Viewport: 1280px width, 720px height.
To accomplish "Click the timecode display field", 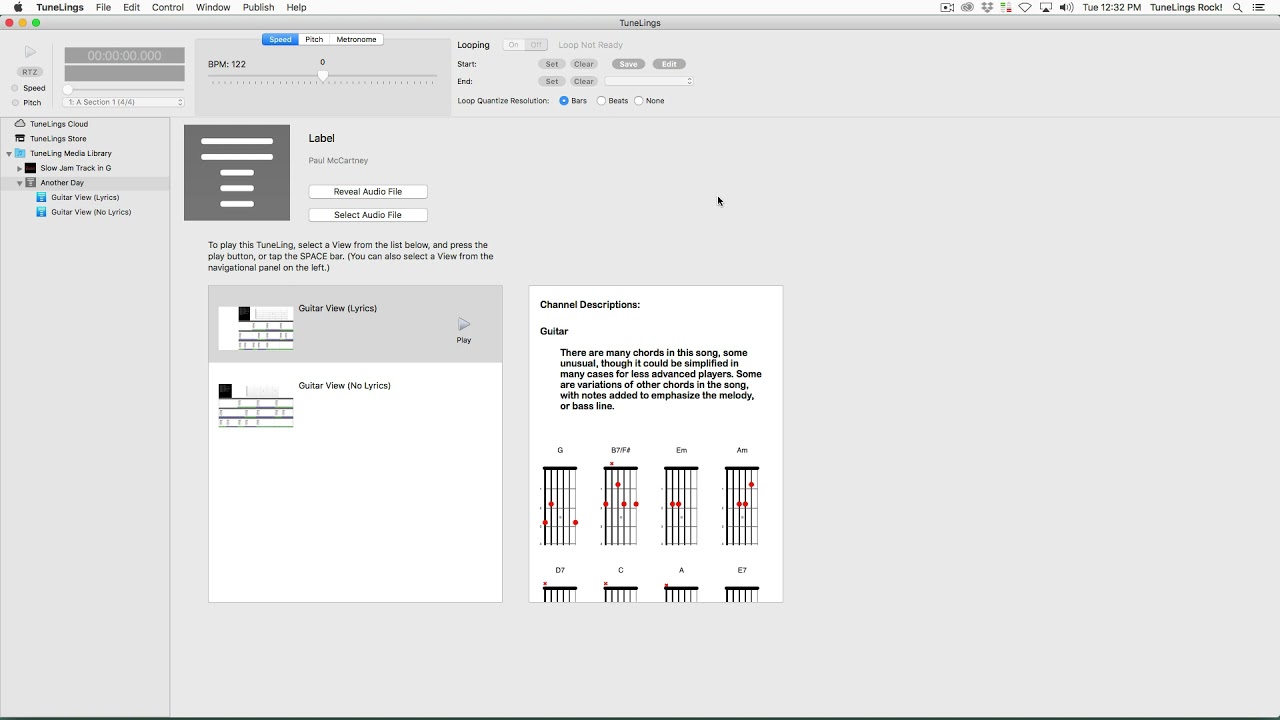I will [125, 56].
